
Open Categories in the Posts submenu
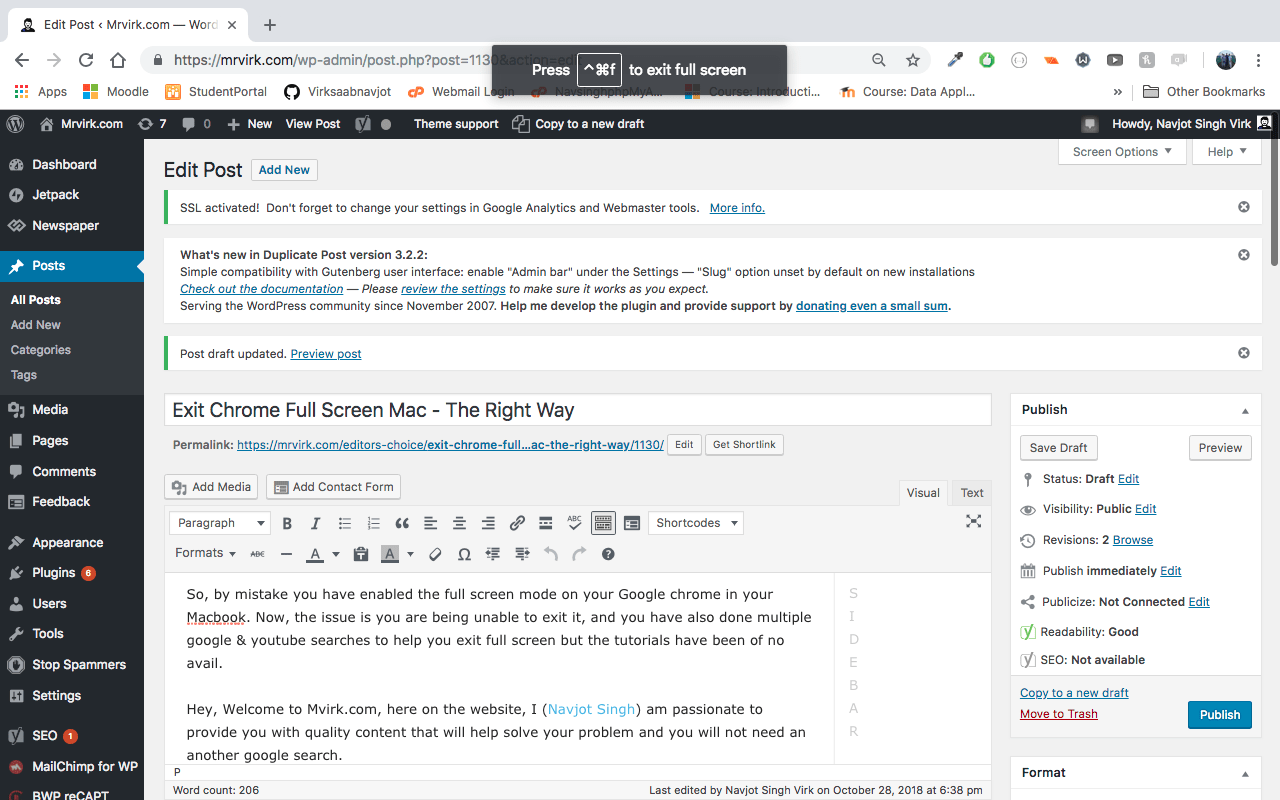click(41, 350)
